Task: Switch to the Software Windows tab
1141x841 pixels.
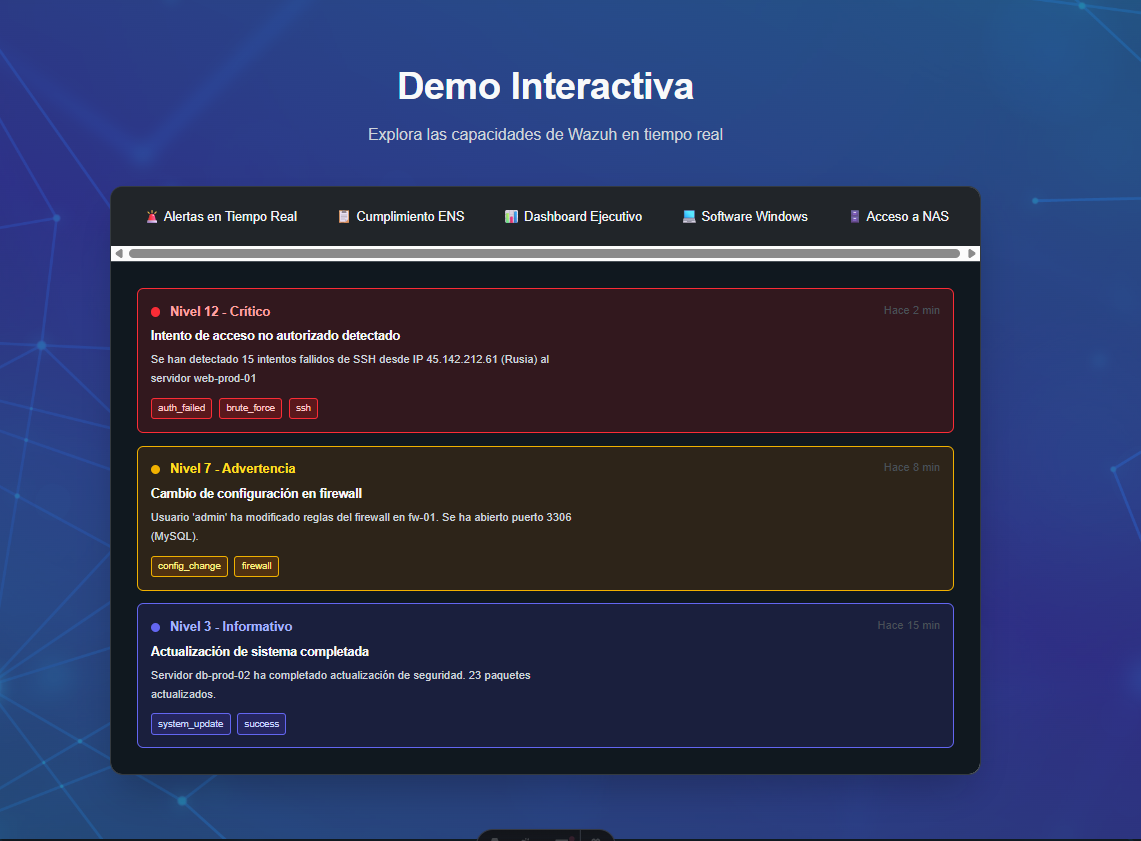Action: pyautogui.click(x=745, y=216)
